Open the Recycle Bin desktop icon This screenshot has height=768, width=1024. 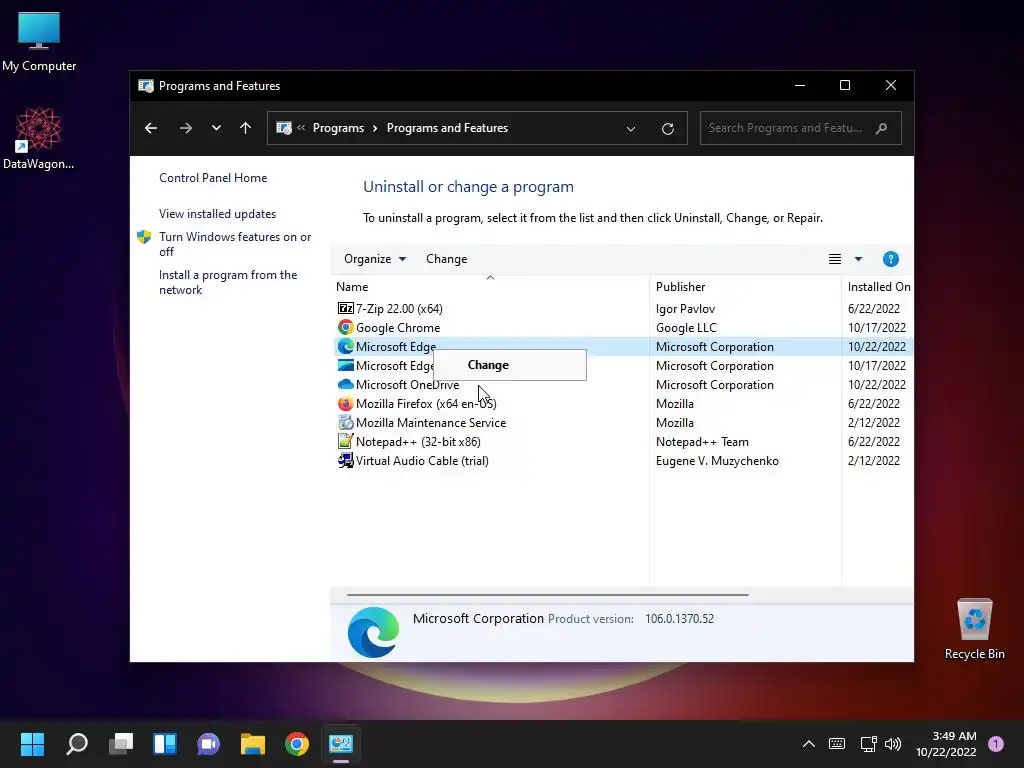tap(974, 628)
